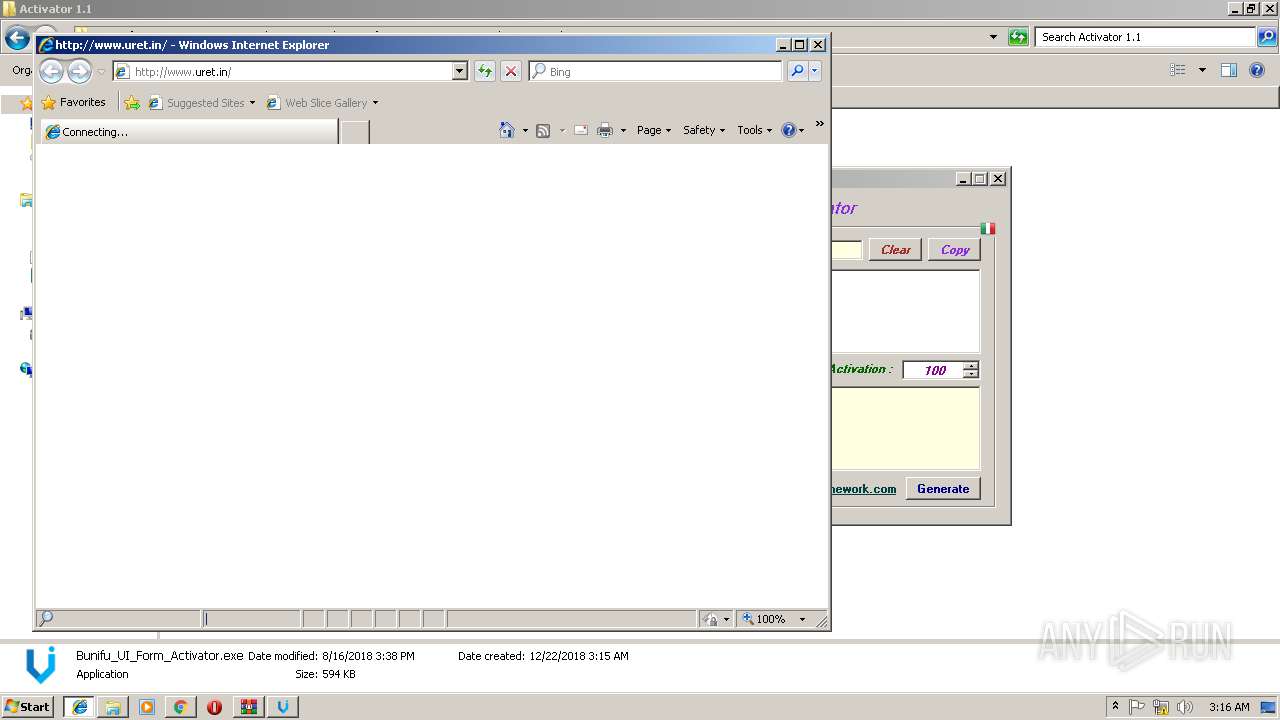Screen dimensions: 1280x720
Task: Click the Read Mail envelope icon
Action: (581, 130)
